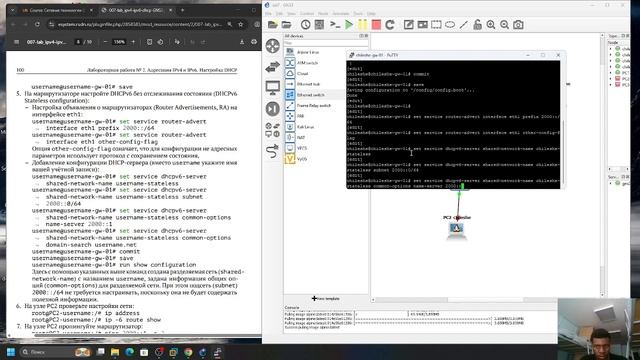
Task: Click the taskbar search box
Action: click(x=56, y=352)
